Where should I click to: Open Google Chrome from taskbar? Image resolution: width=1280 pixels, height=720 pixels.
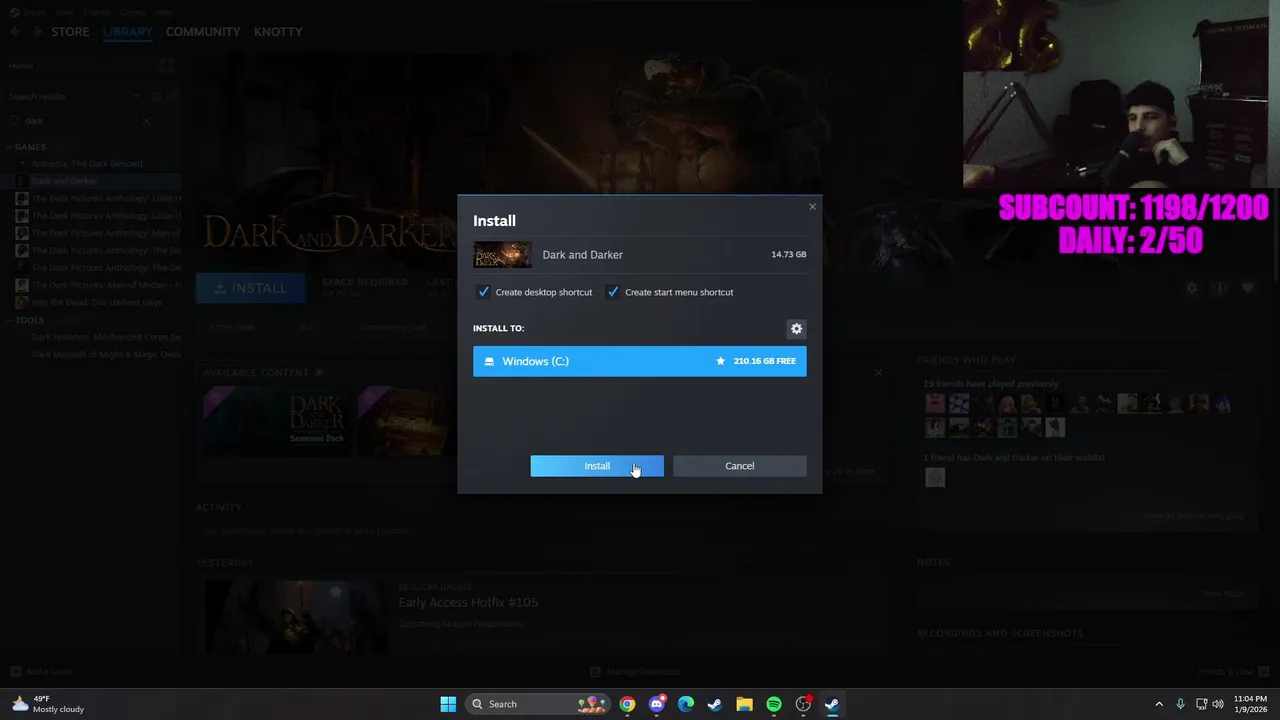click(627, 704)
